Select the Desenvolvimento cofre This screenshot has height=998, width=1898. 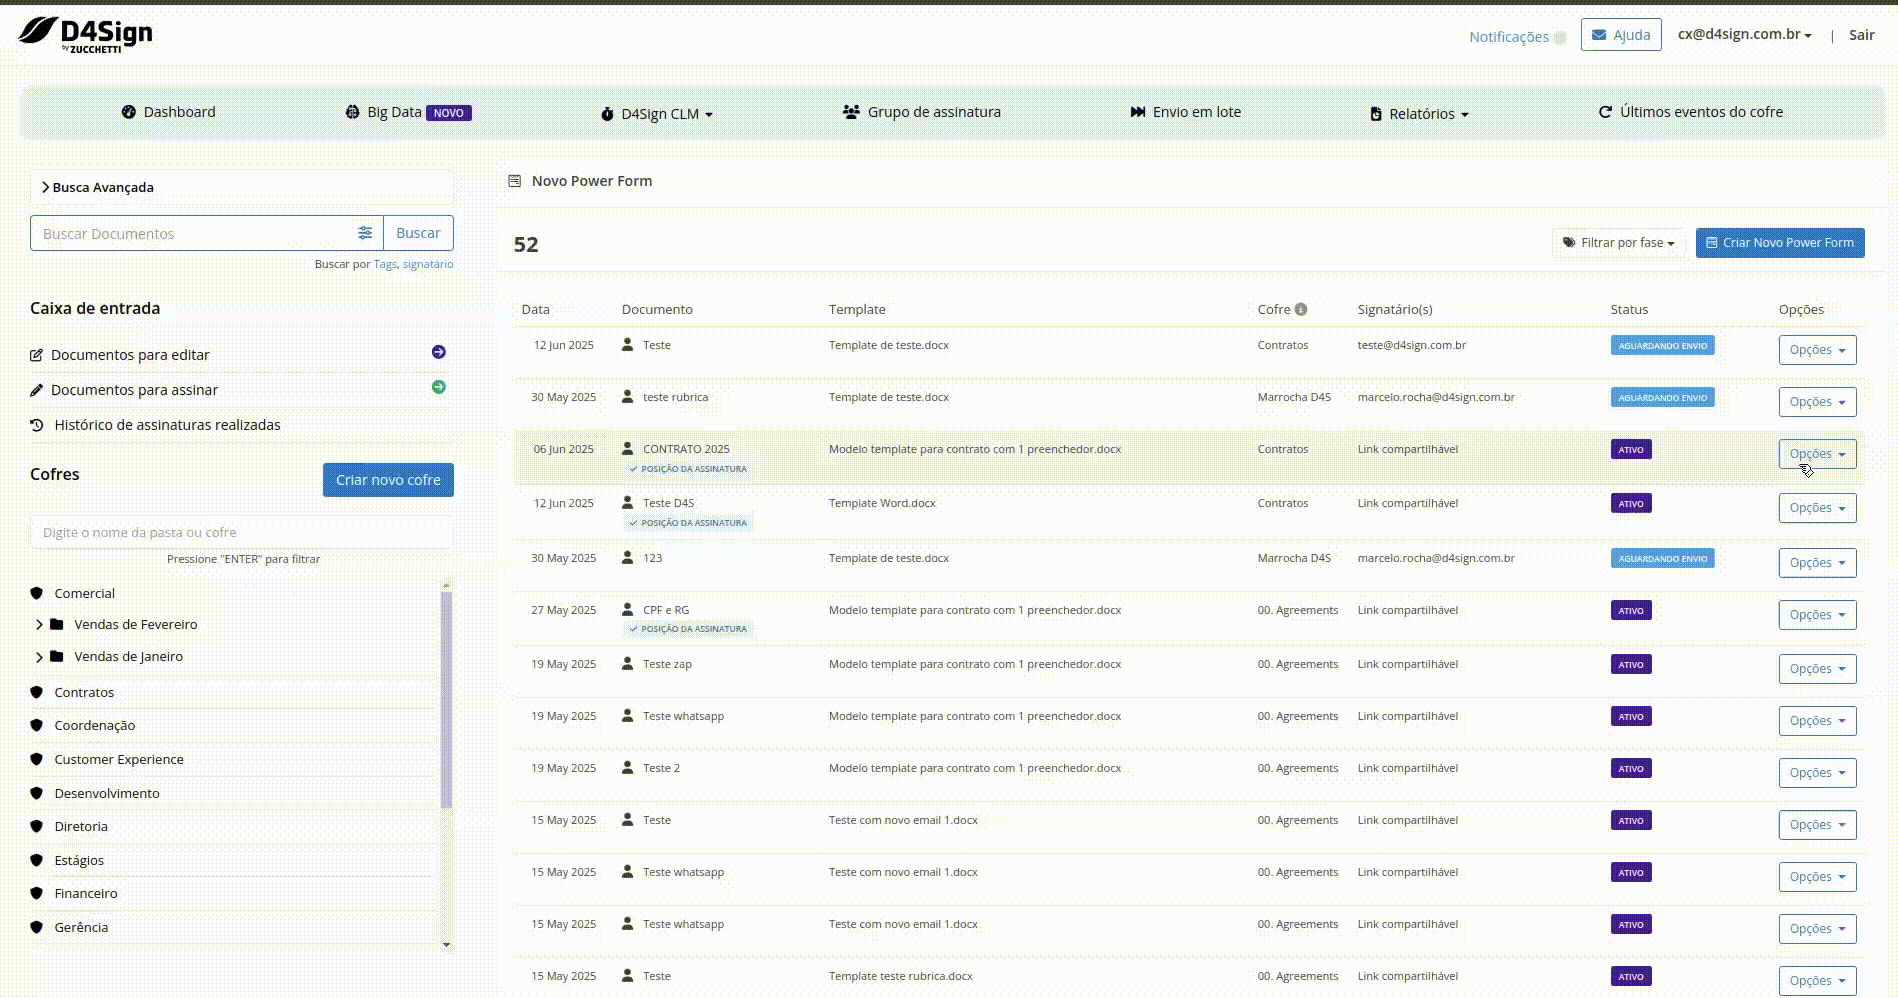coord(107,793)
